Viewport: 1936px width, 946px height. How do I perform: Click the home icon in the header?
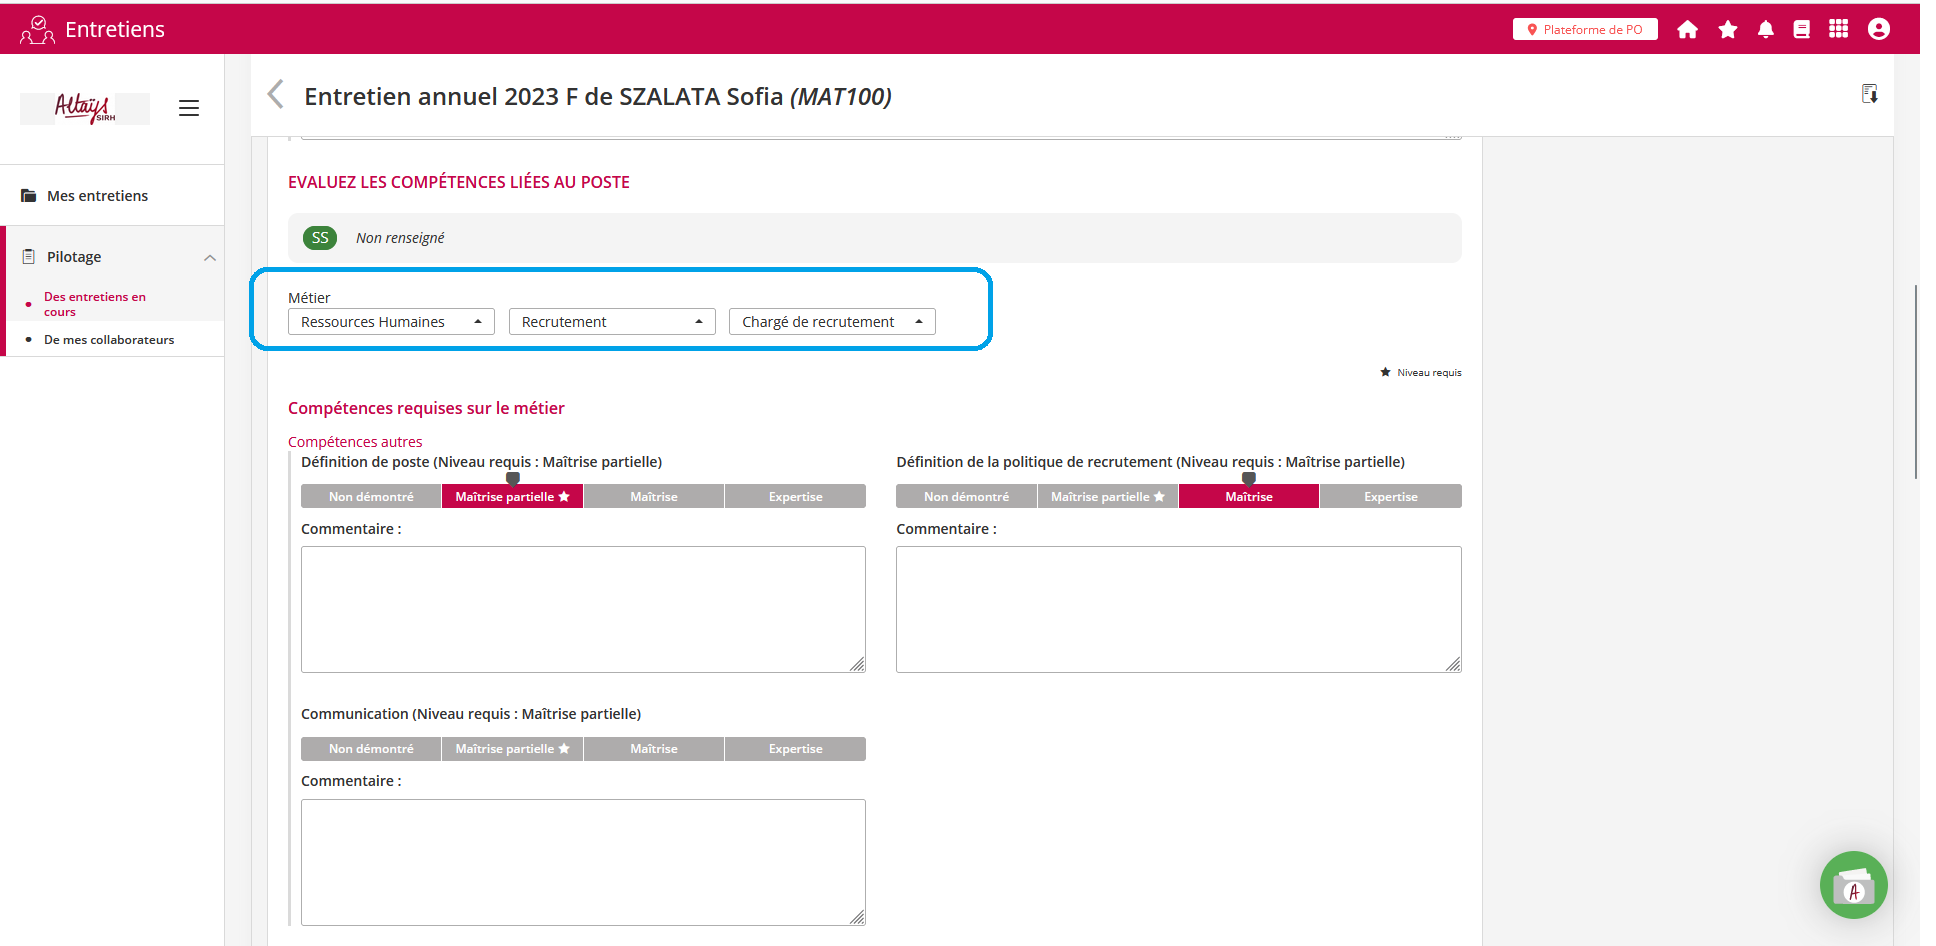point(1687,29)
